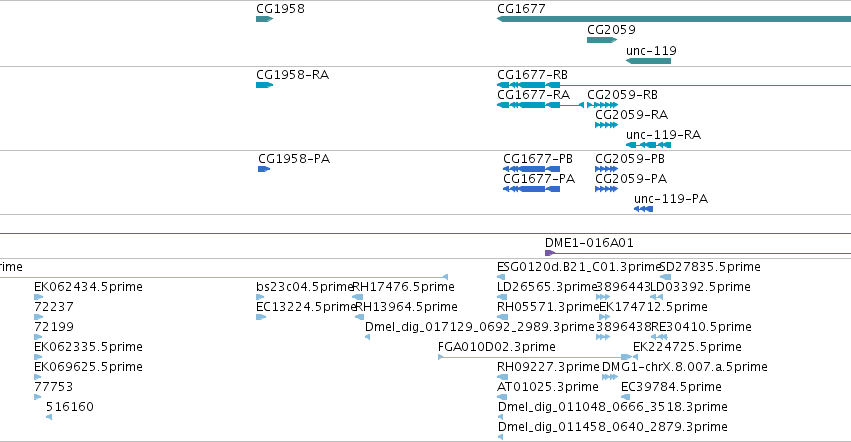
Task: Select the RH17476.5prime label
Action: [404, 287]
